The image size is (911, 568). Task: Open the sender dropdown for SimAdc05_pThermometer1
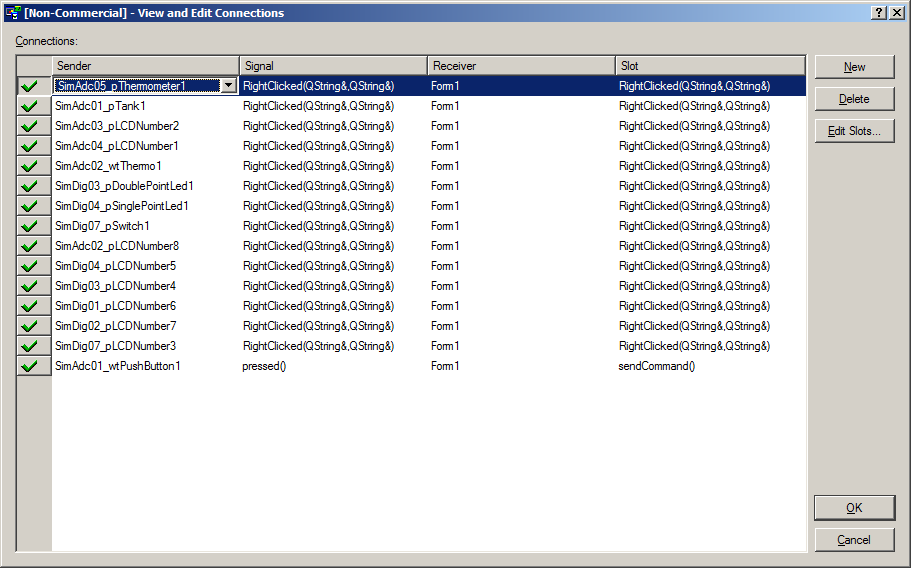[228, 86]
